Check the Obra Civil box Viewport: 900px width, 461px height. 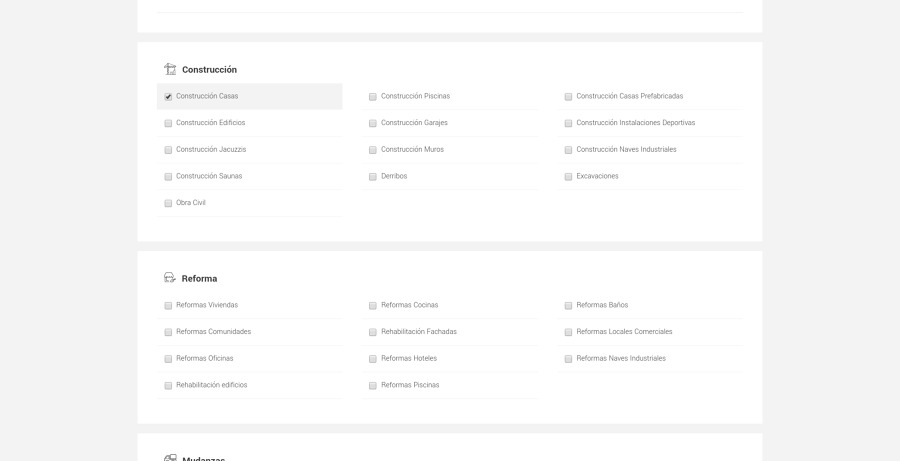click(168, 203)
